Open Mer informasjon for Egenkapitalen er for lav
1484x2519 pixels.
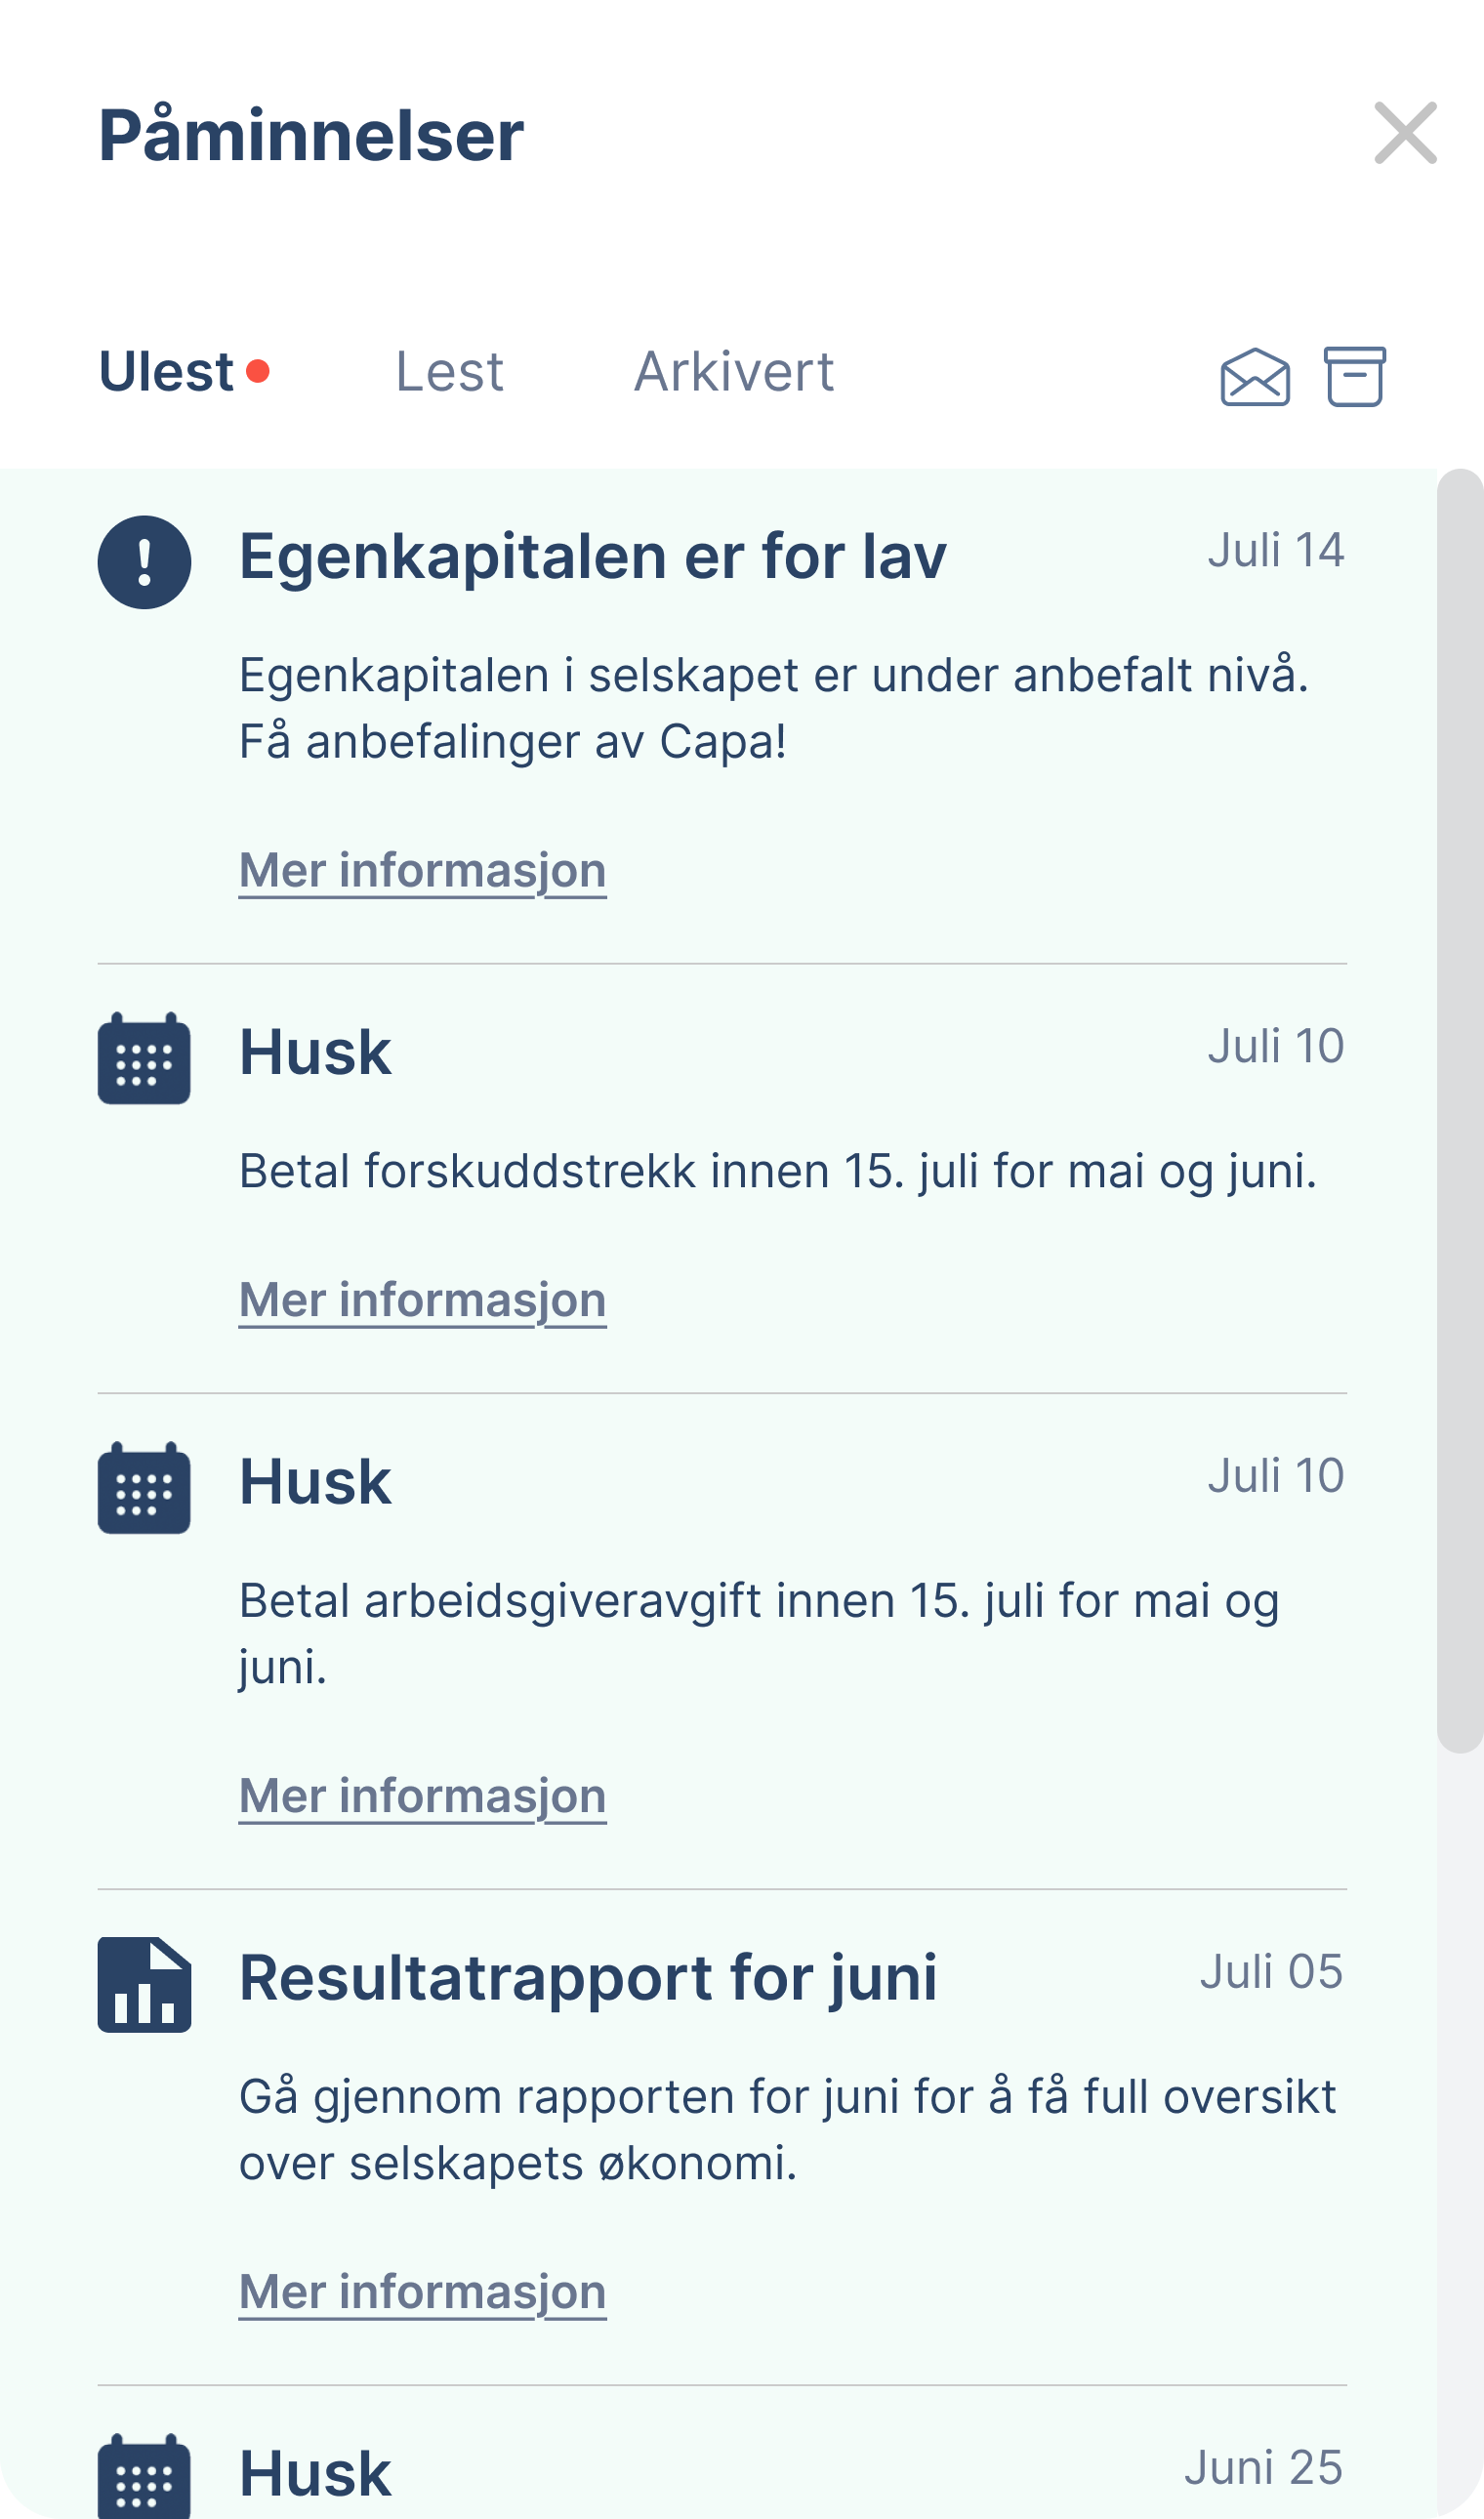click(x=422, y=871)
